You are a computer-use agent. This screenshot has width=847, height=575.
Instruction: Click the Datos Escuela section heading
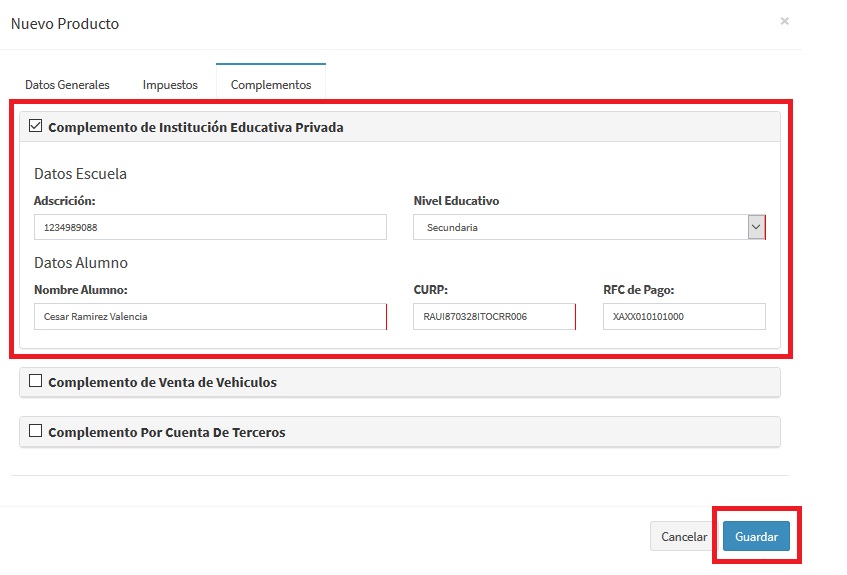[x=80, y=174]
